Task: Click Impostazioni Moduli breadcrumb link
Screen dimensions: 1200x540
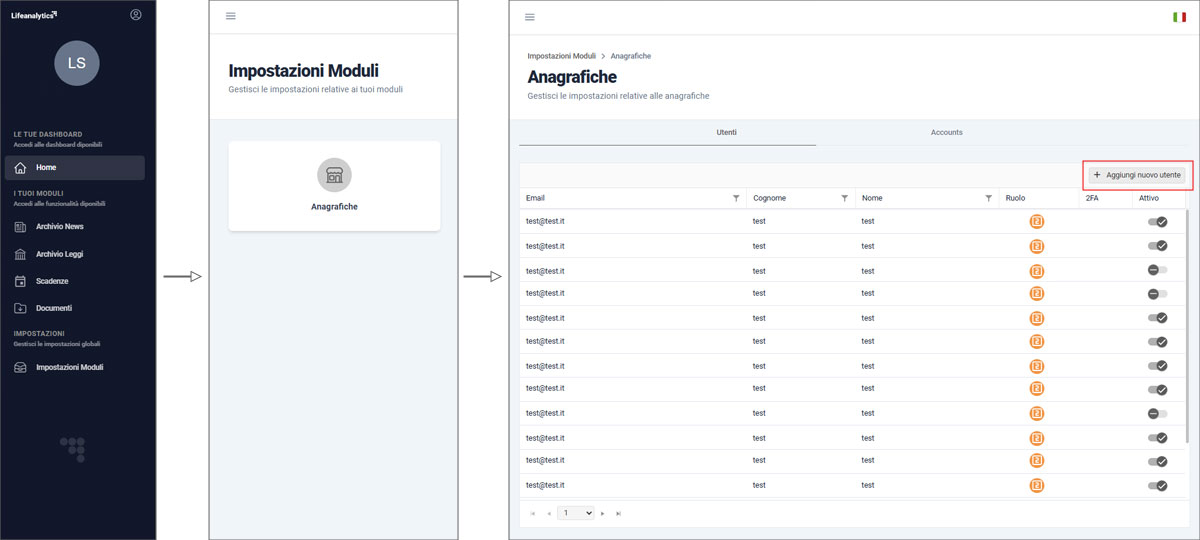Action: pos(561,56)
